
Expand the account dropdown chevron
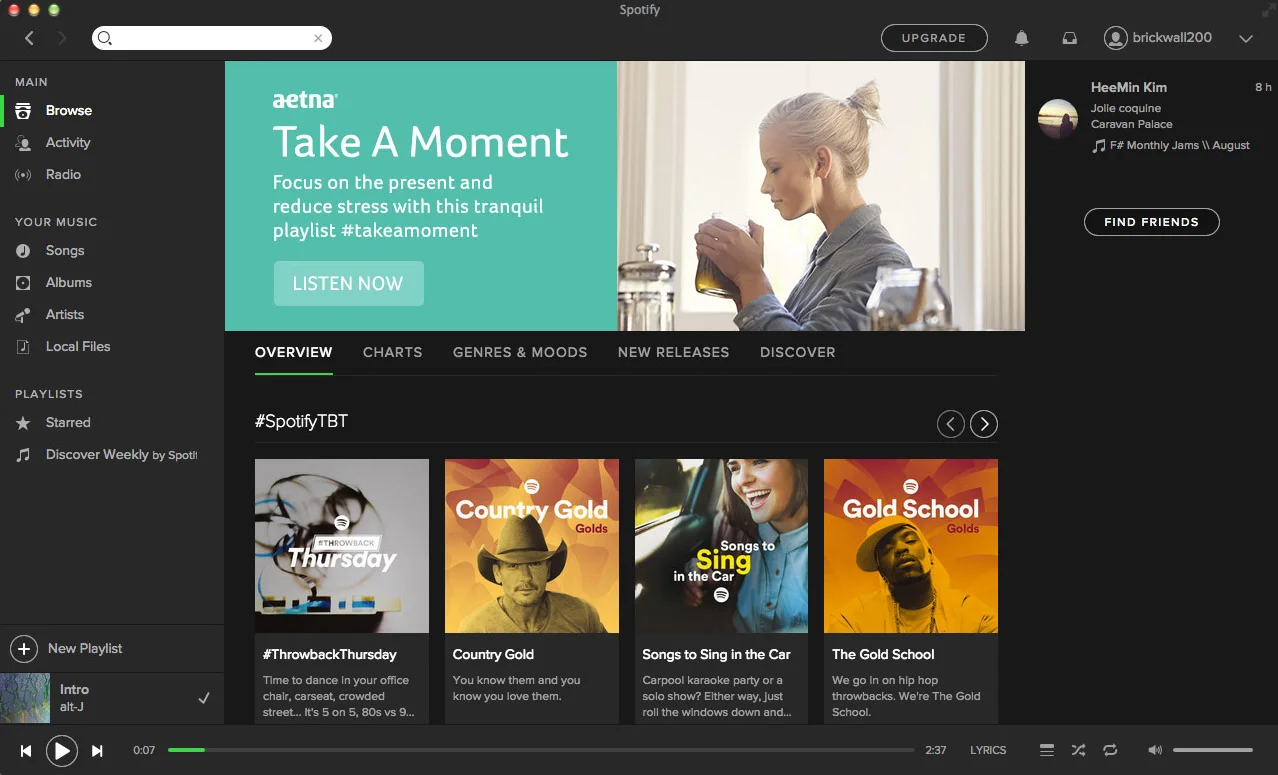[x=1245, y=39]
